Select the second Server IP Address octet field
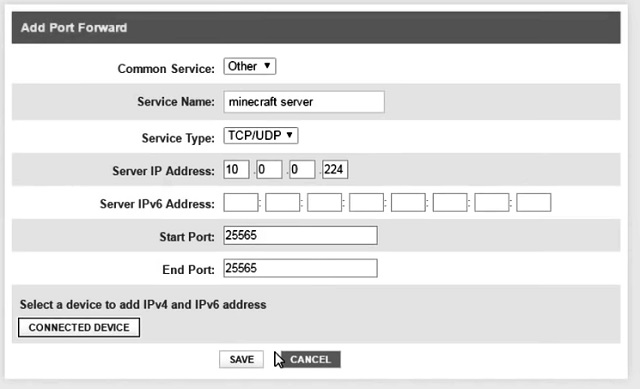Screen dimensions: 640x389 269,169
